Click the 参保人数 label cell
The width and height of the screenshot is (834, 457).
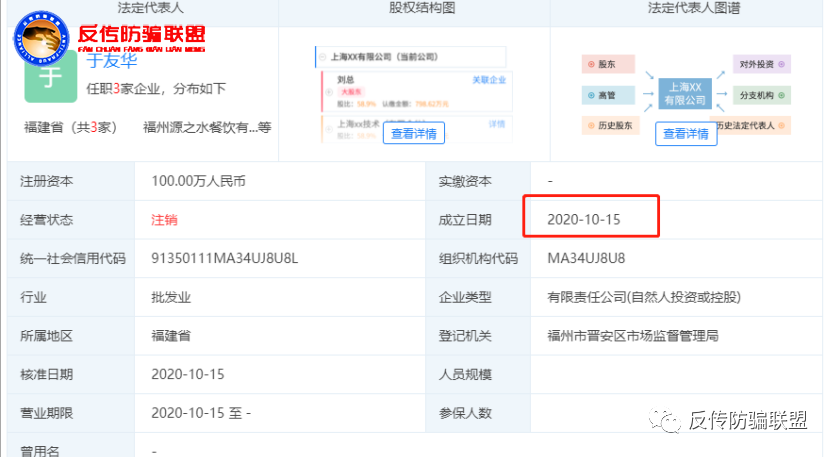point(478,413)
